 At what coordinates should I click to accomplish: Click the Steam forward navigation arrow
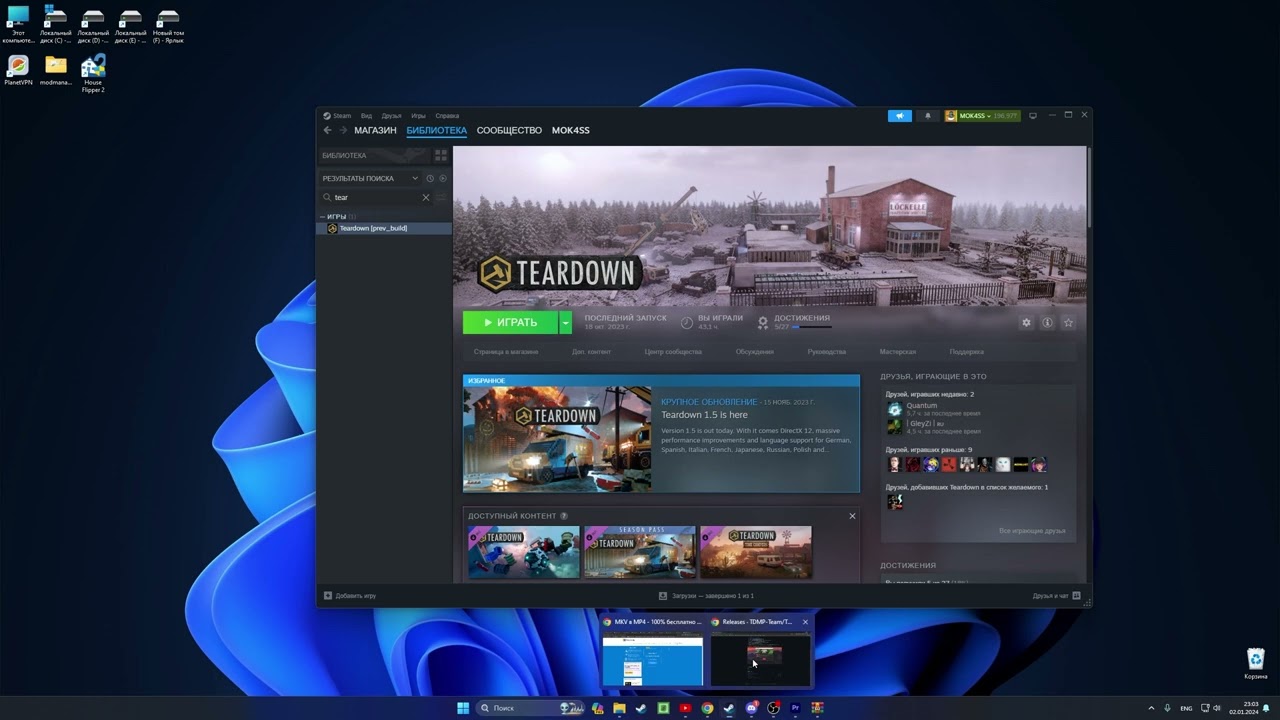(x=343, y=130)
